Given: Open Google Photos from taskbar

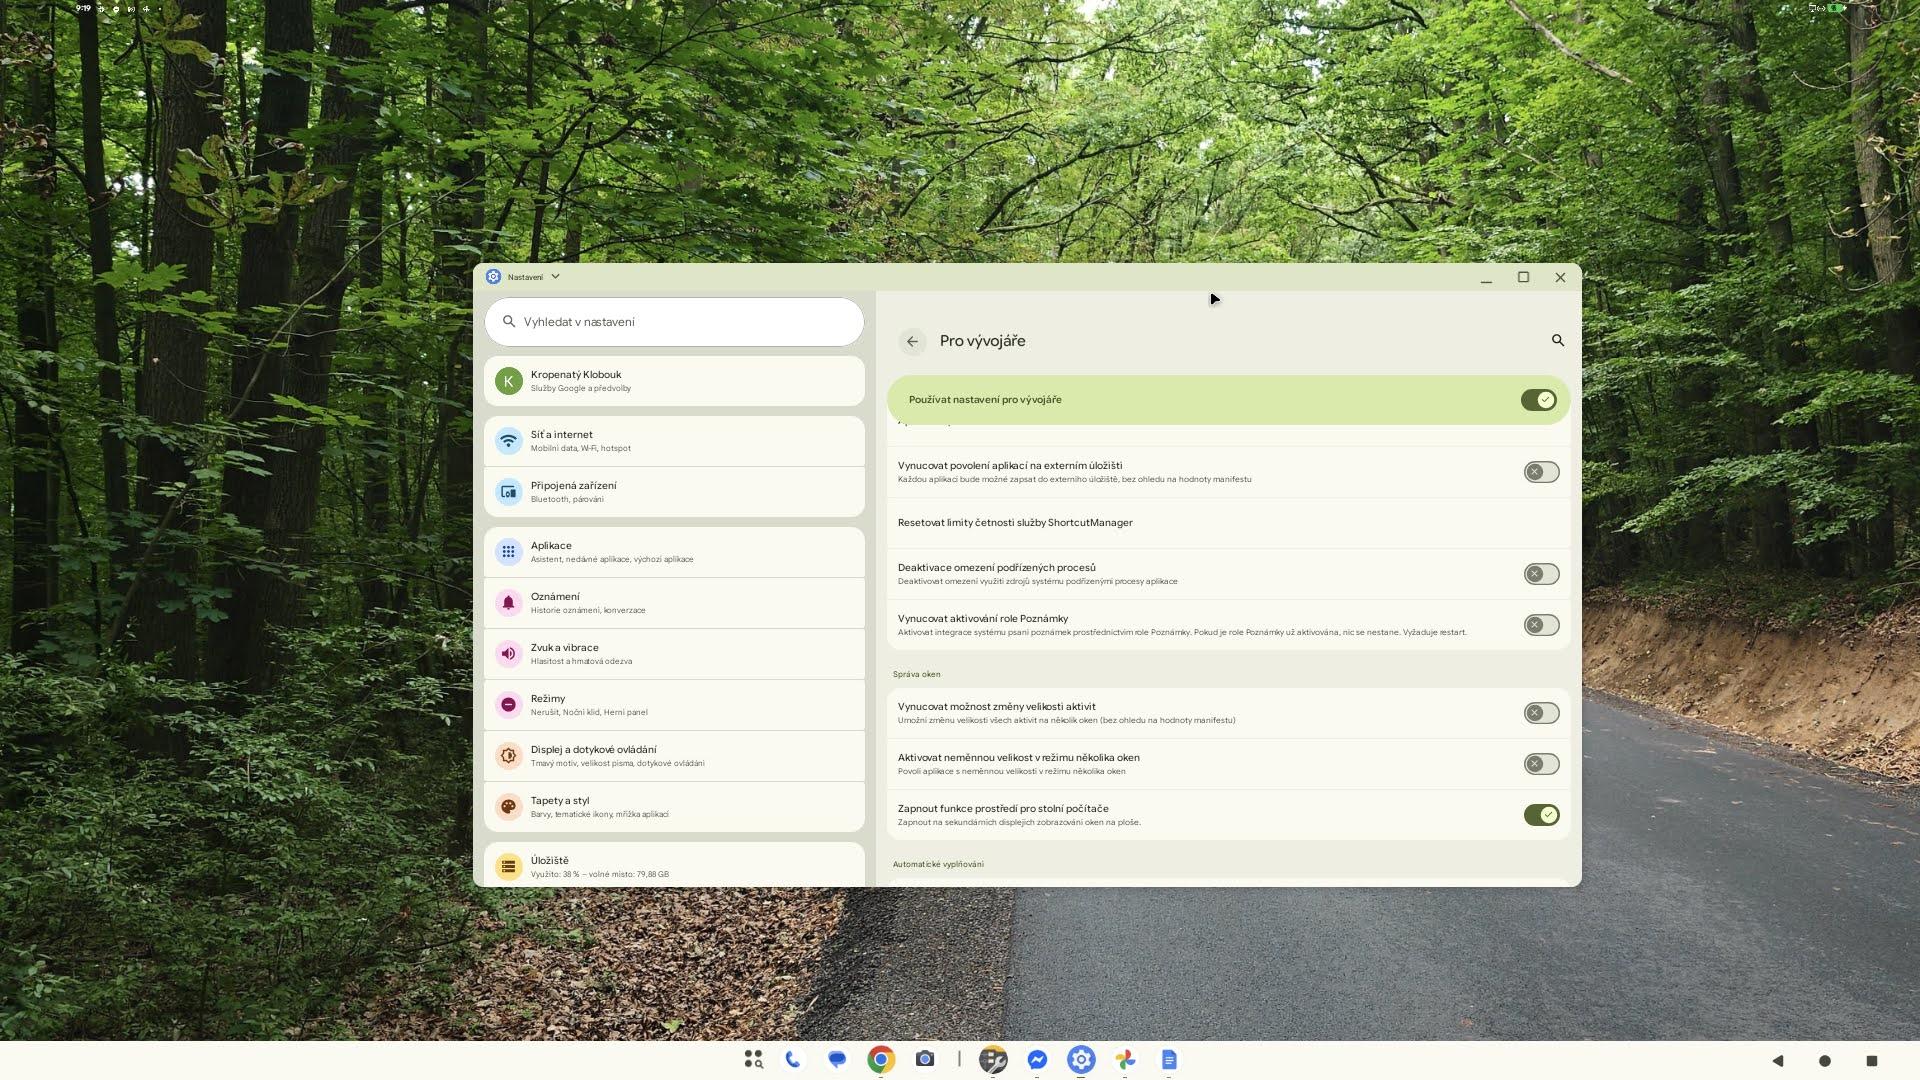Looking at the screenshot, I should coord(1125,1059).
